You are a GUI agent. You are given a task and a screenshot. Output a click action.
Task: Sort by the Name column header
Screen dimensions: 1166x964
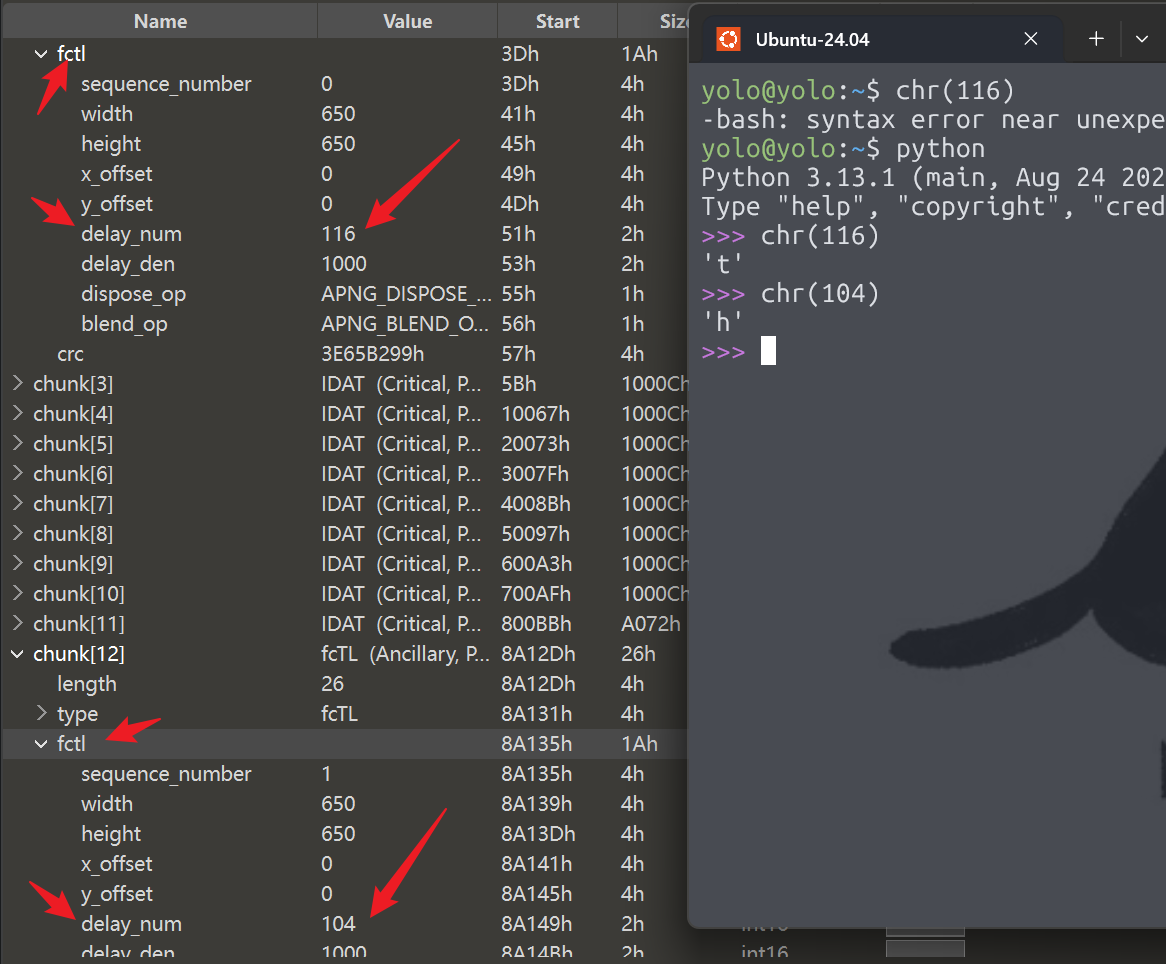(x=160, y=21)
